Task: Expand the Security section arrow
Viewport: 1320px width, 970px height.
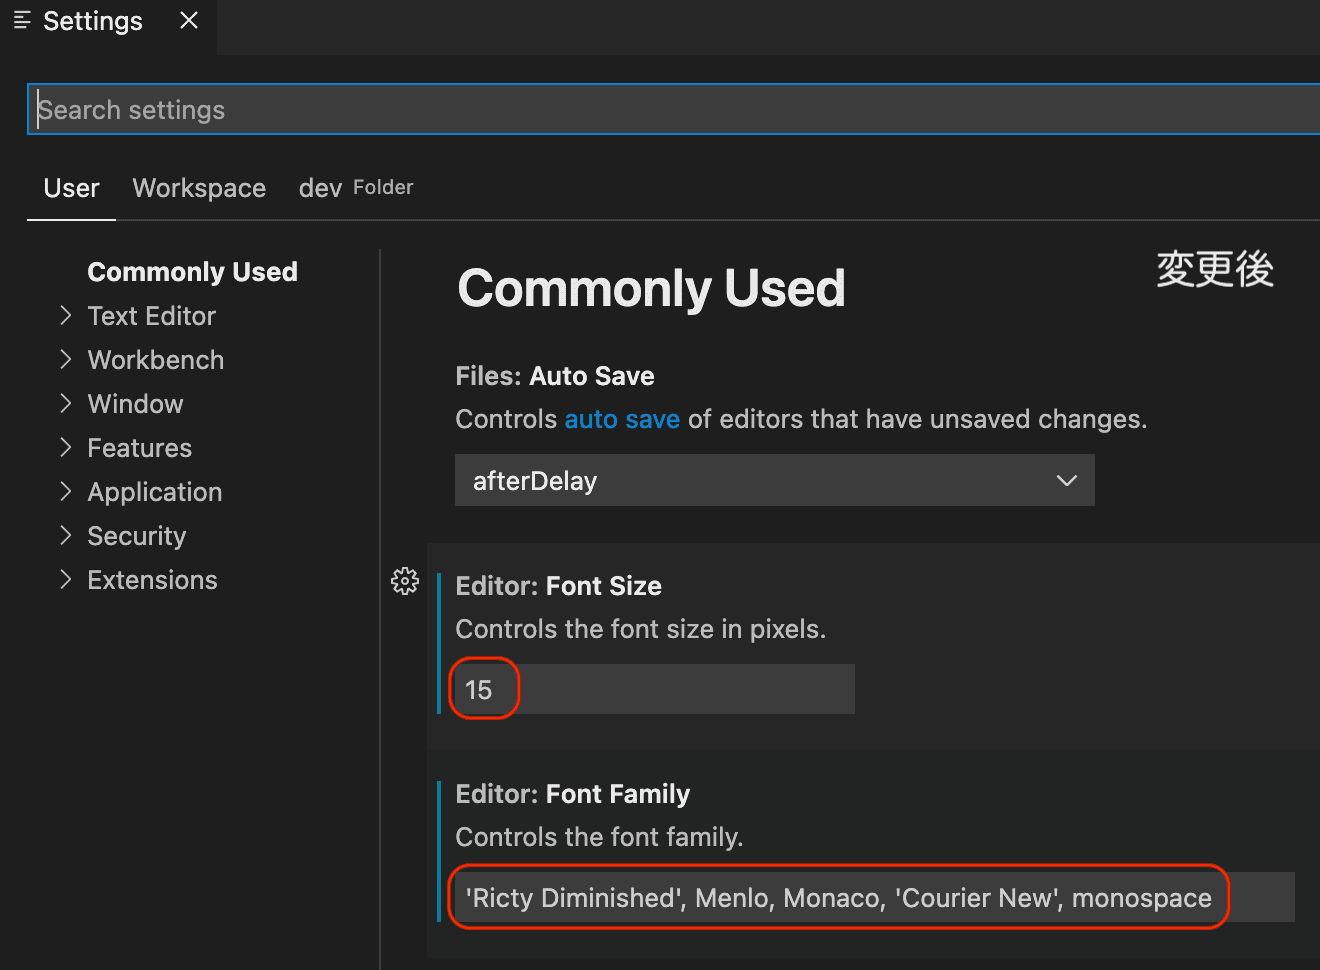Action: point(66,536)
